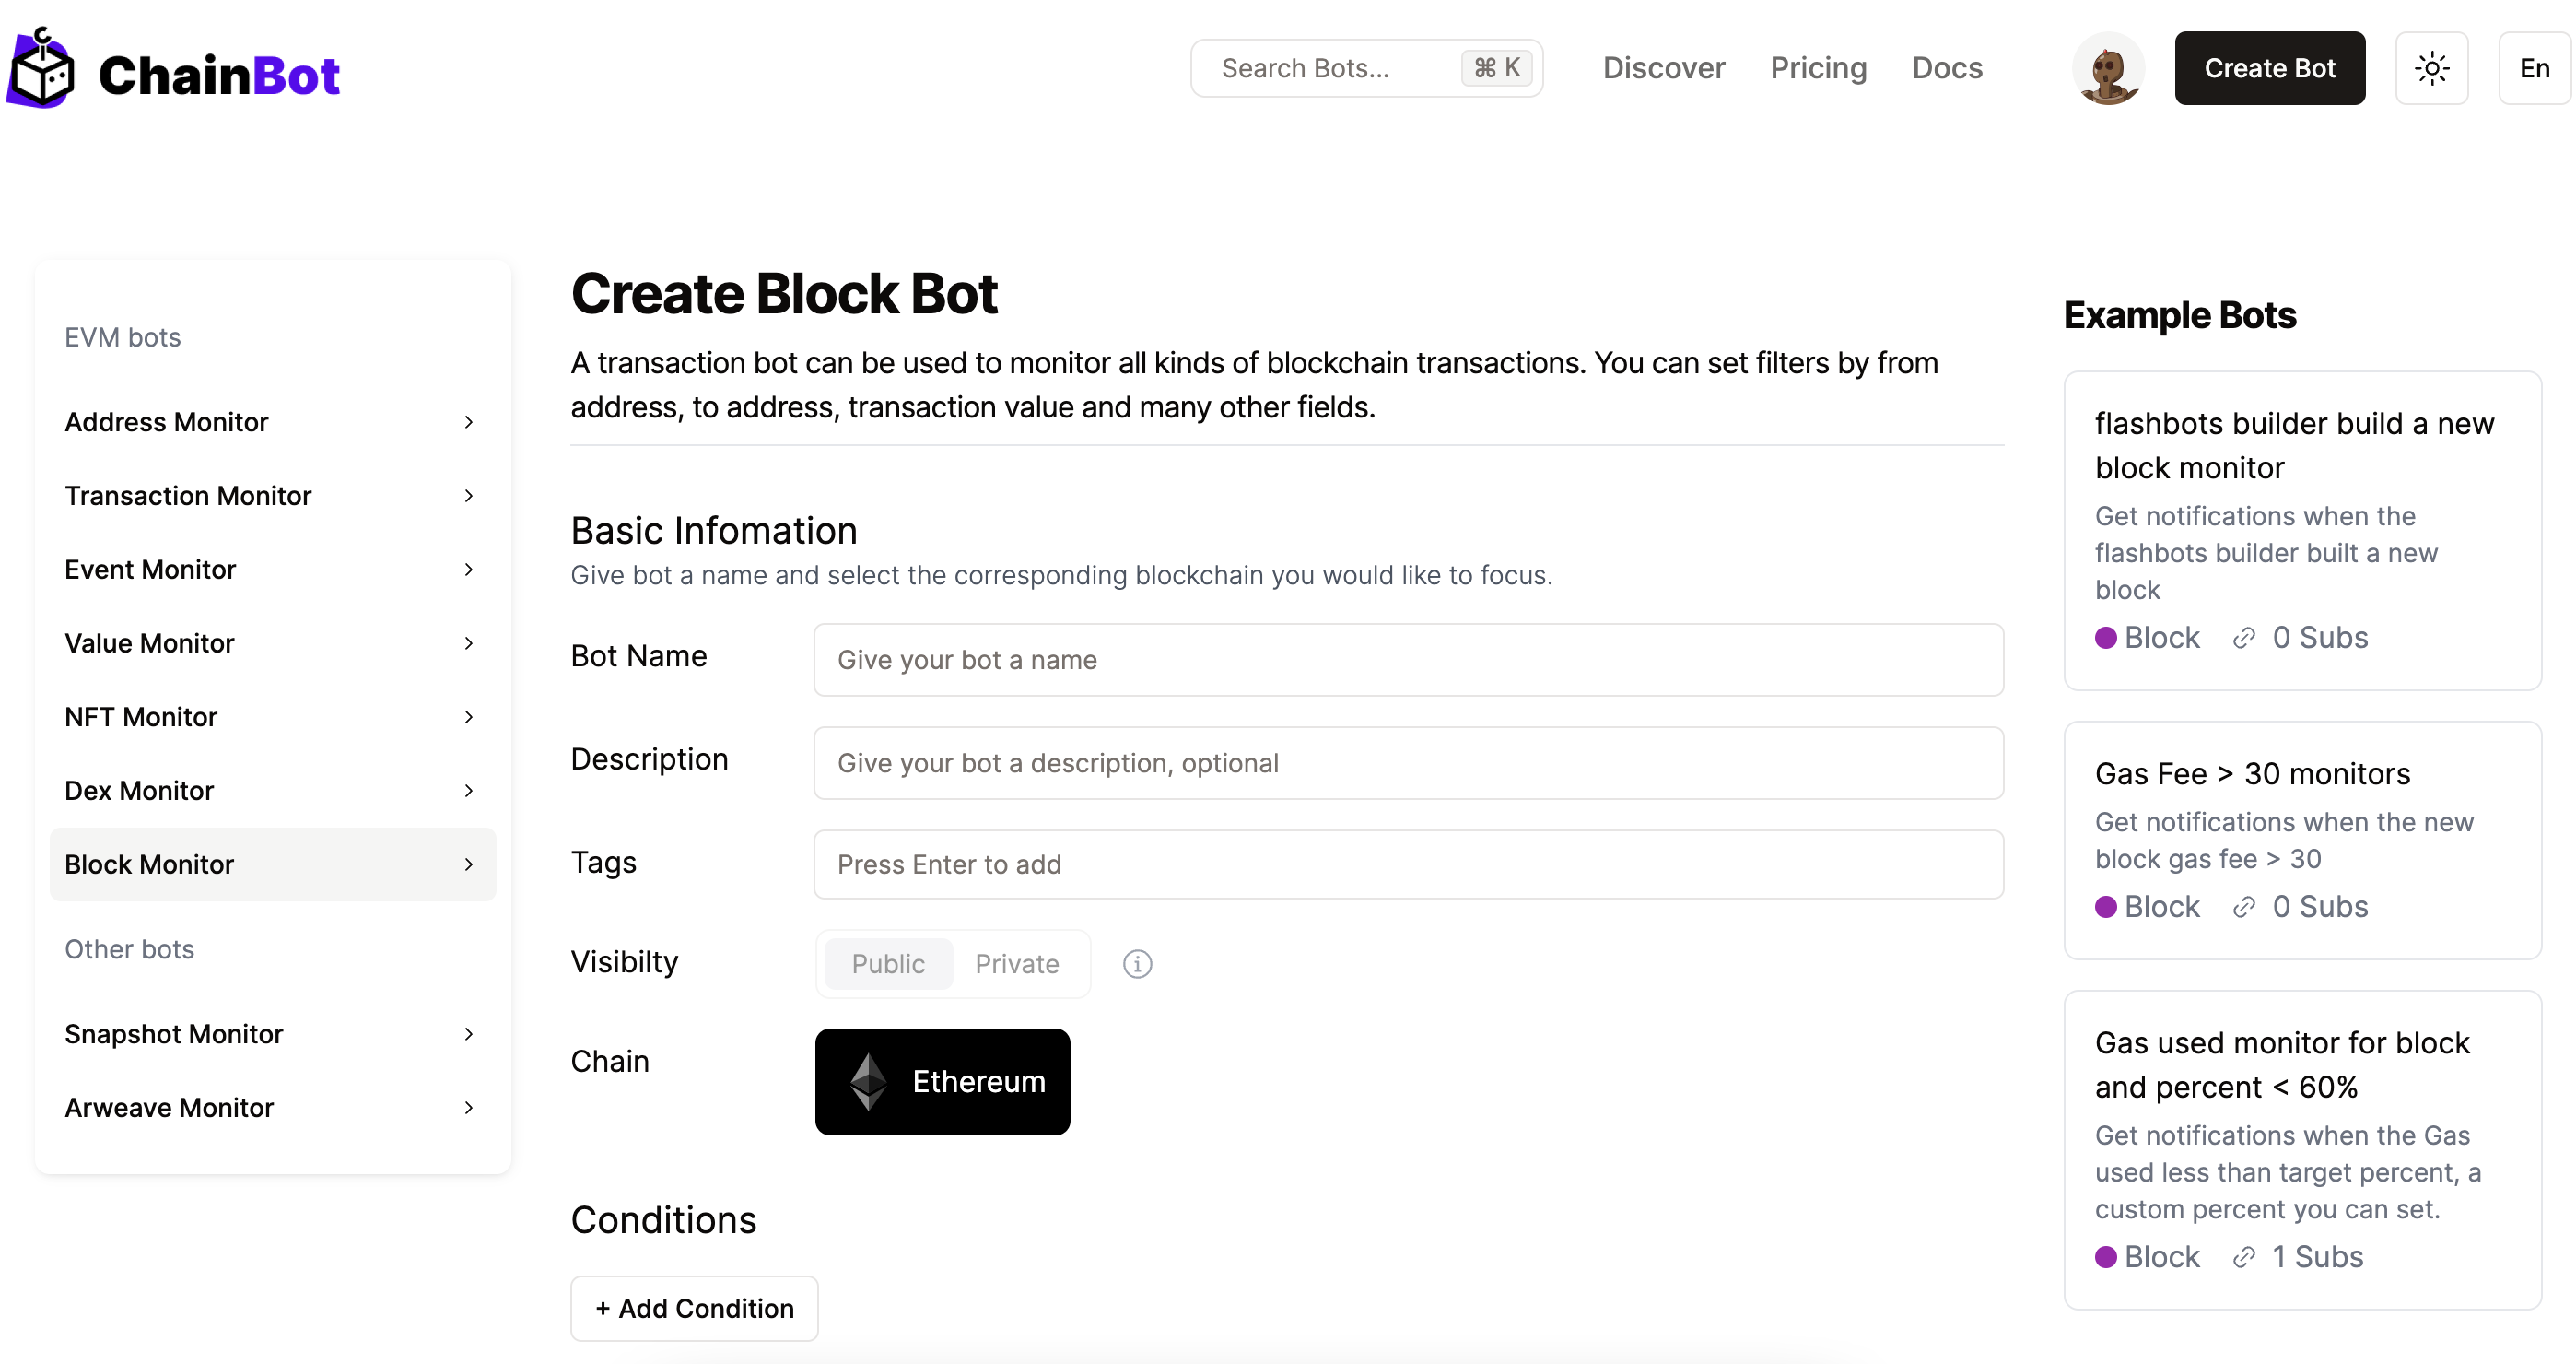The image size is (2576, 1364).
Task: Go to the Pricing page
Action: pyautogui.click(x=1817, y=68)
